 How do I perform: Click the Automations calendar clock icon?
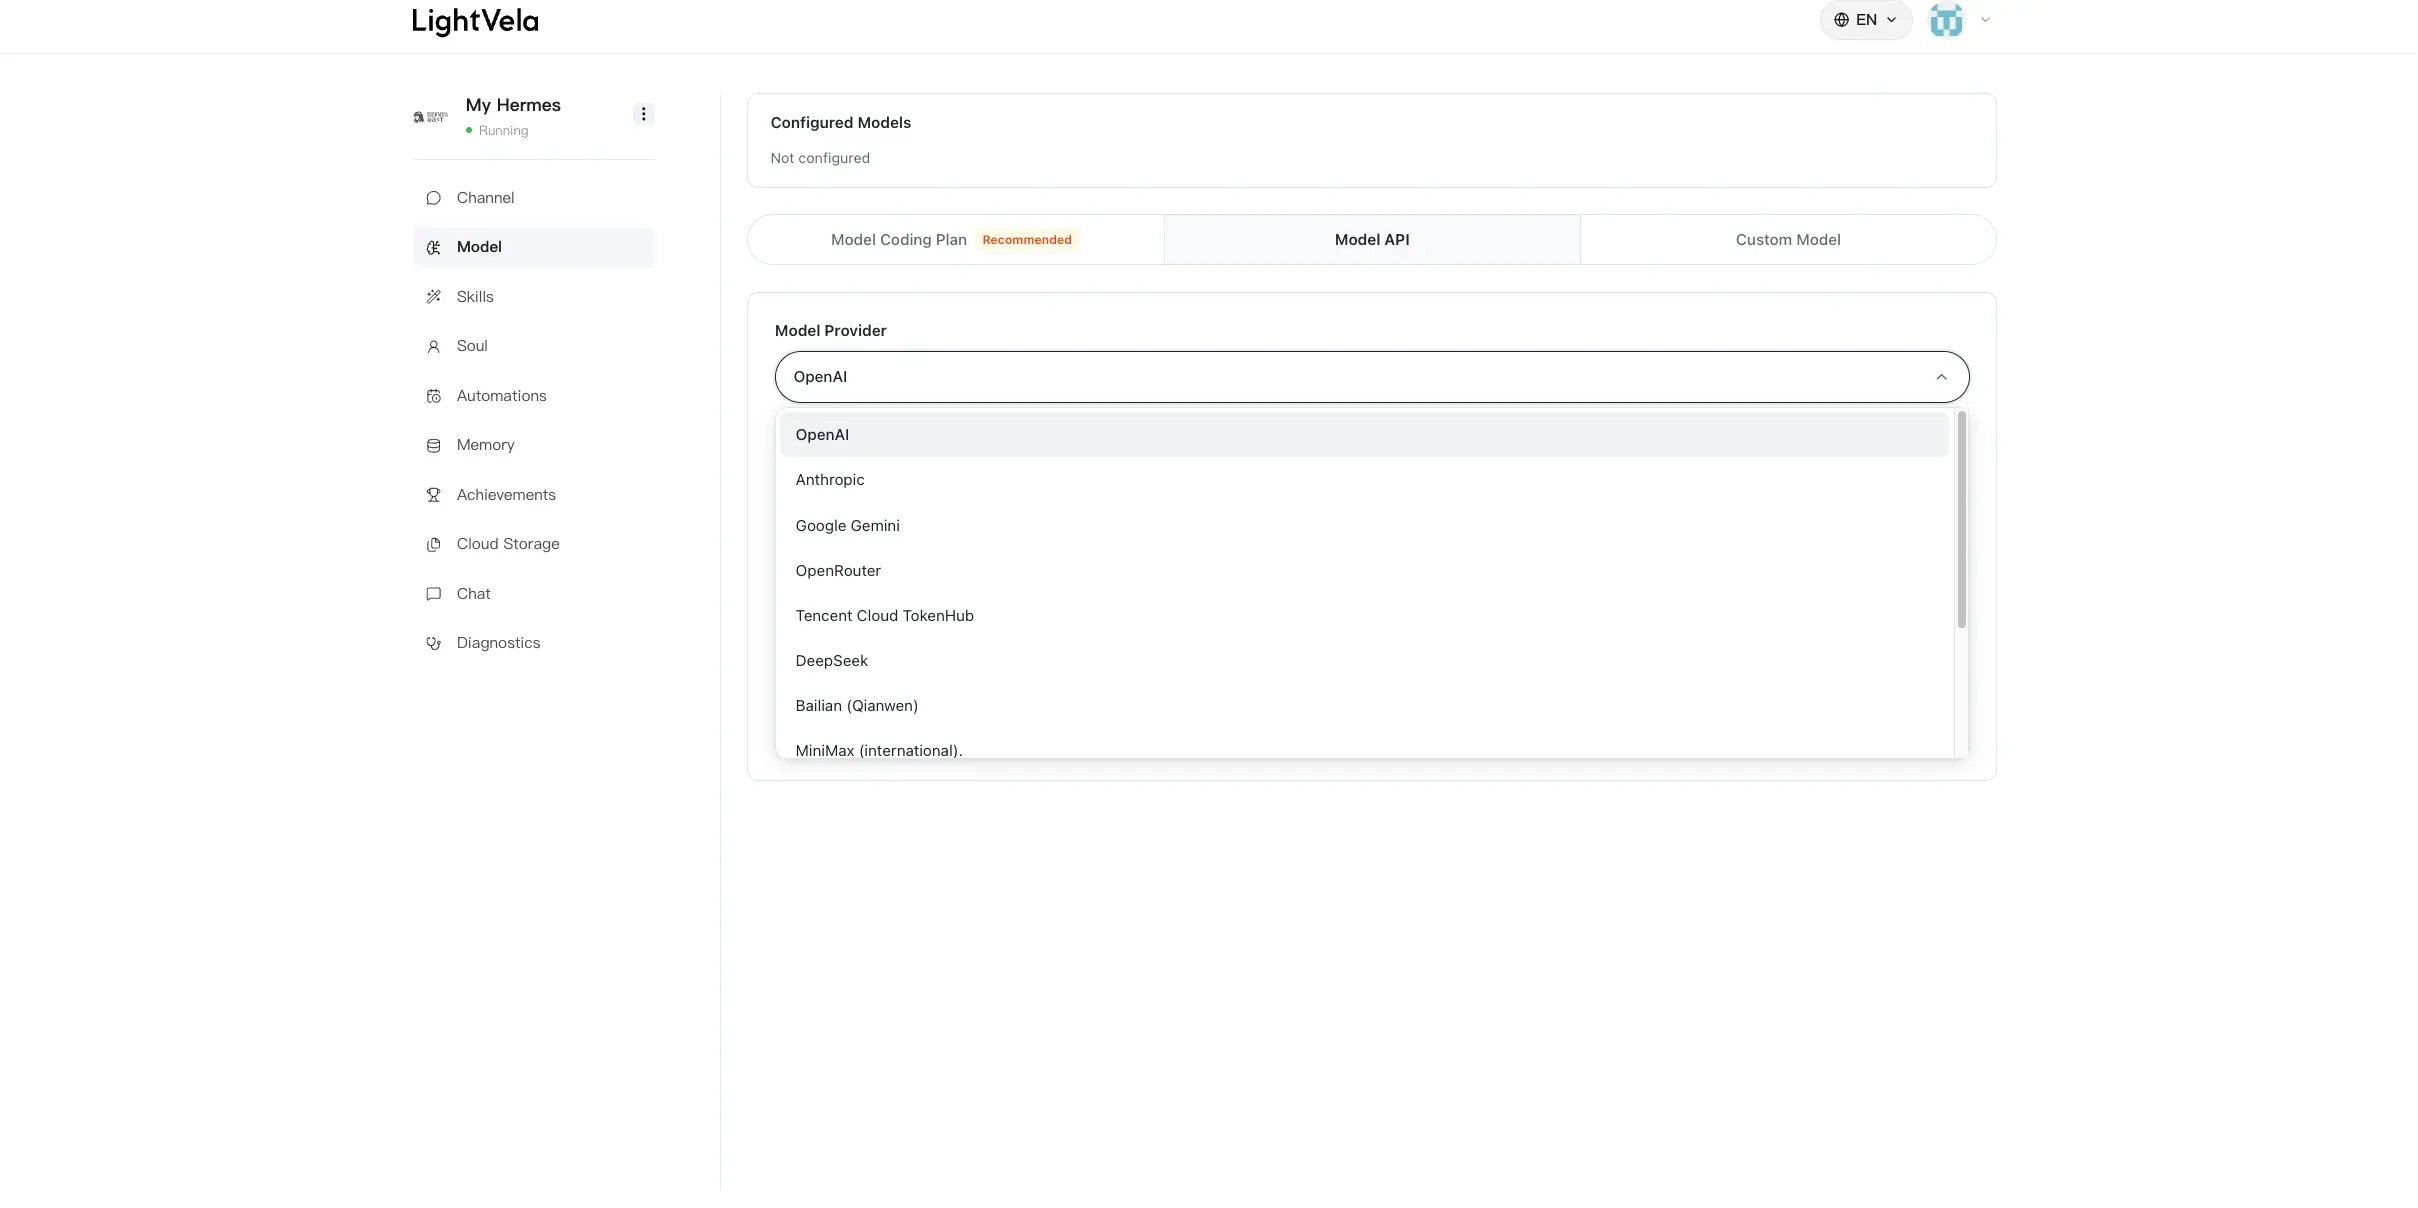tap(433, 396)
